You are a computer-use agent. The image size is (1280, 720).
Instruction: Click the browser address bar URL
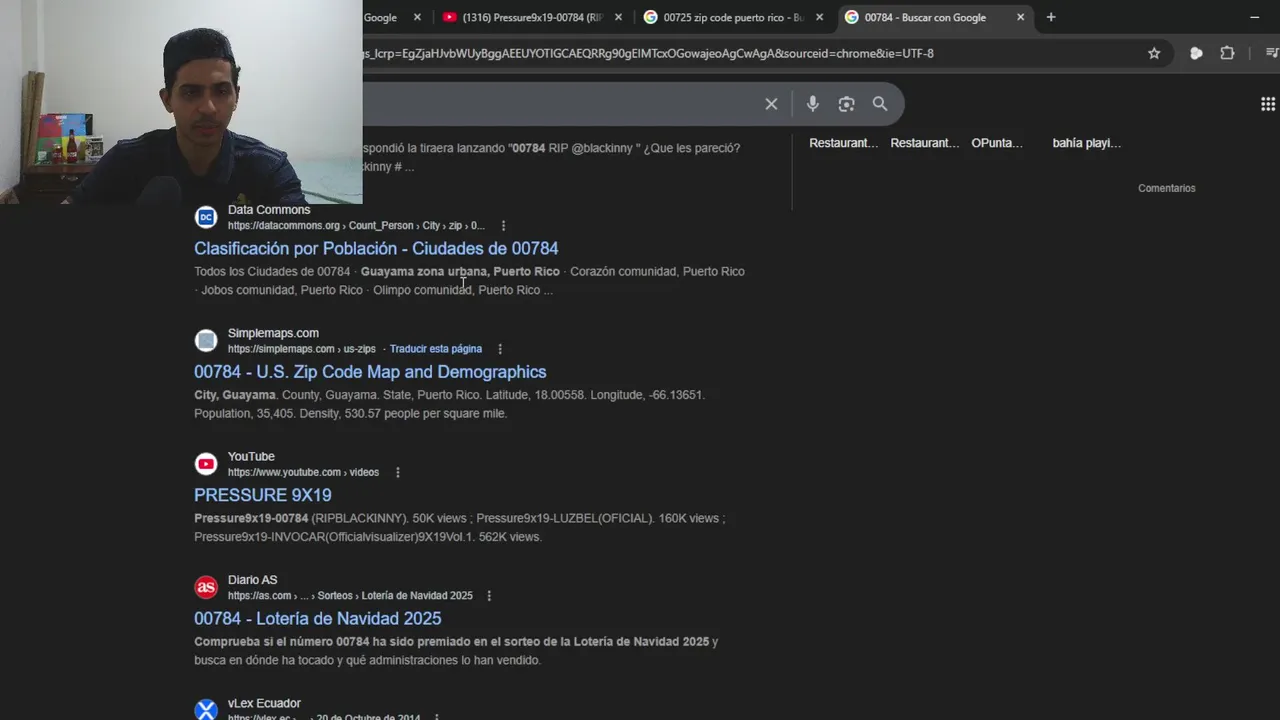pyautogui.click(x=648, y=53)
